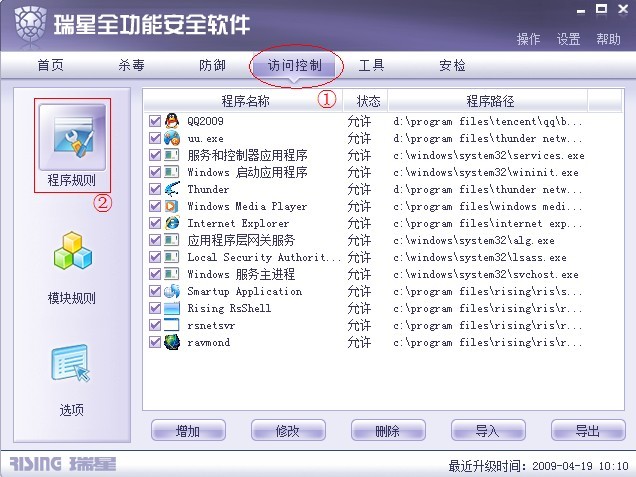The height and width of the screenshot is (477, 636).
Task: Click the 删除 delete button
Action: point(388,431)
